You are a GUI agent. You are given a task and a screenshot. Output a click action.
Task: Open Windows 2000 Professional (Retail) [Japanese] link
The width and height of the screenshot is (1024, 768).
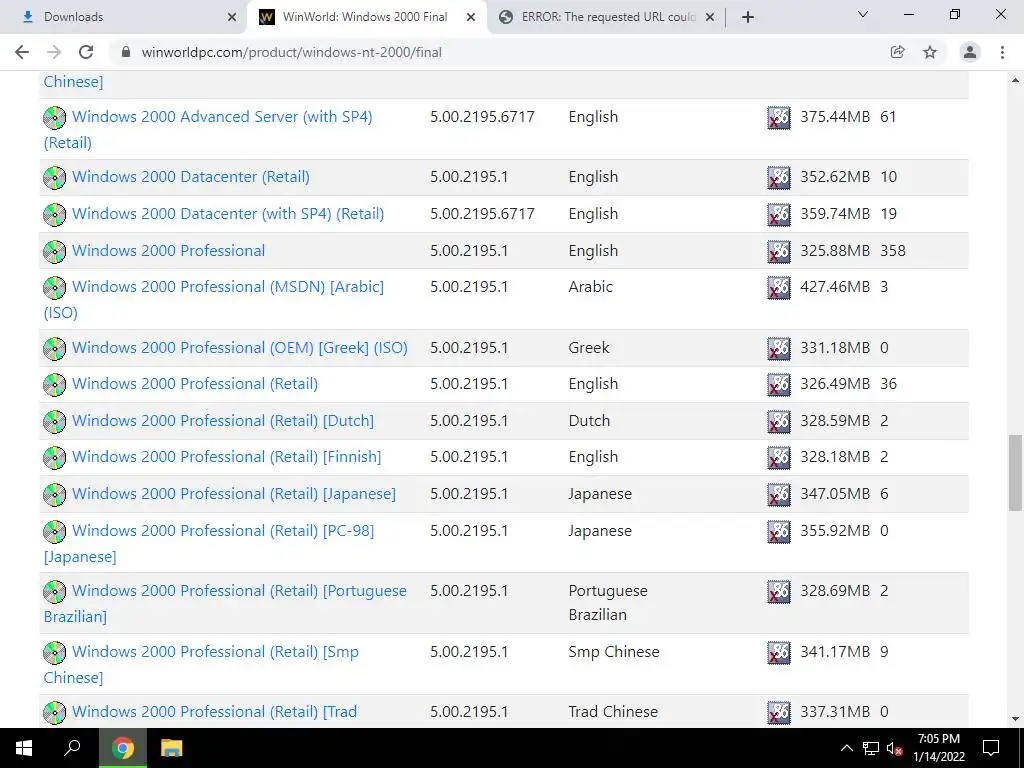[x=234, y=494]
